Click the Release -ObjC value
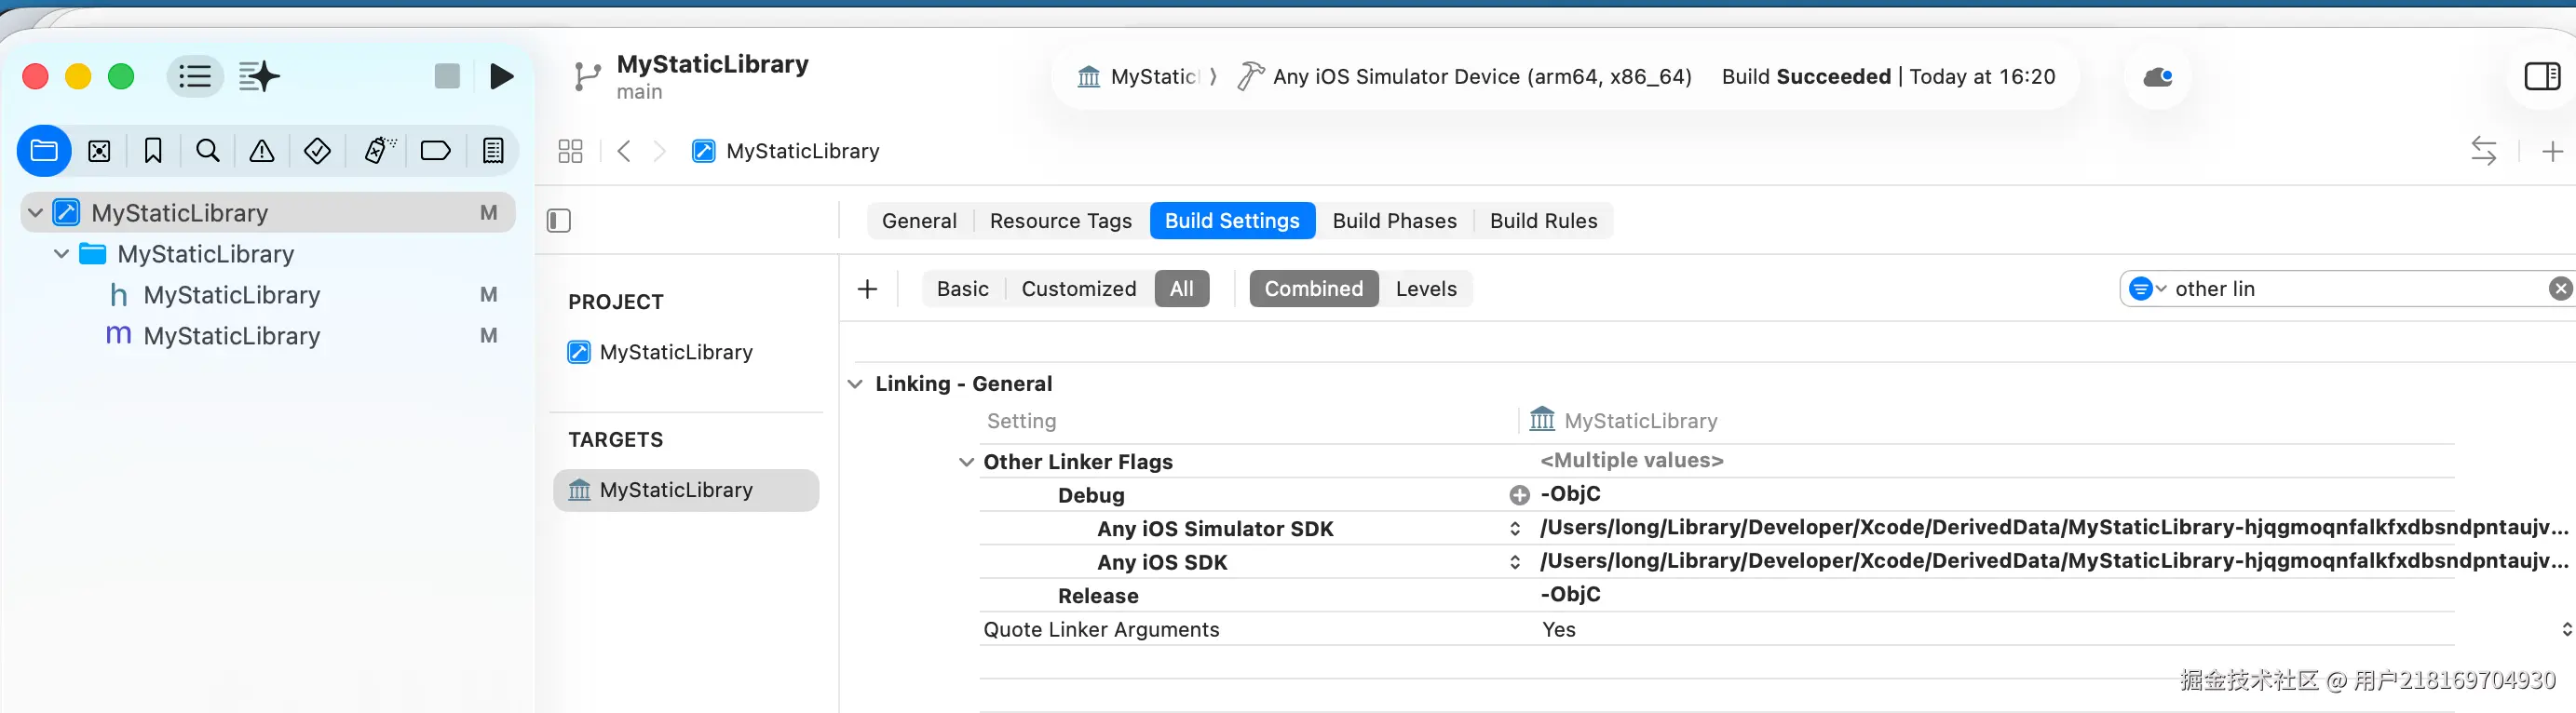The height and width of the screenshot is (713, 2576). [x=1570, y=595]
